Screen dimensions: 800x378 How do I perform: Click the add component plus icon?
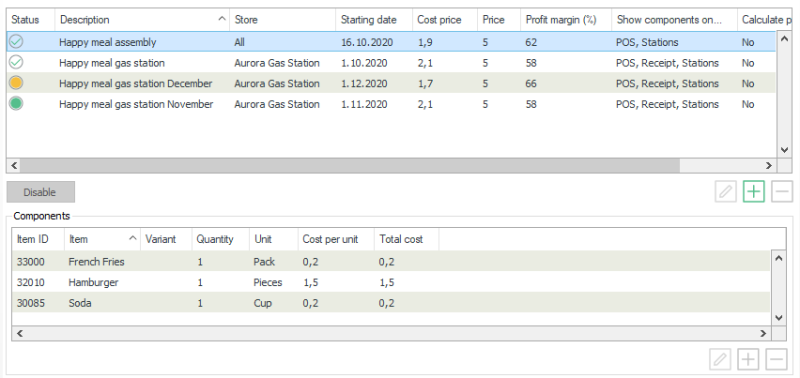click(748, 360)
